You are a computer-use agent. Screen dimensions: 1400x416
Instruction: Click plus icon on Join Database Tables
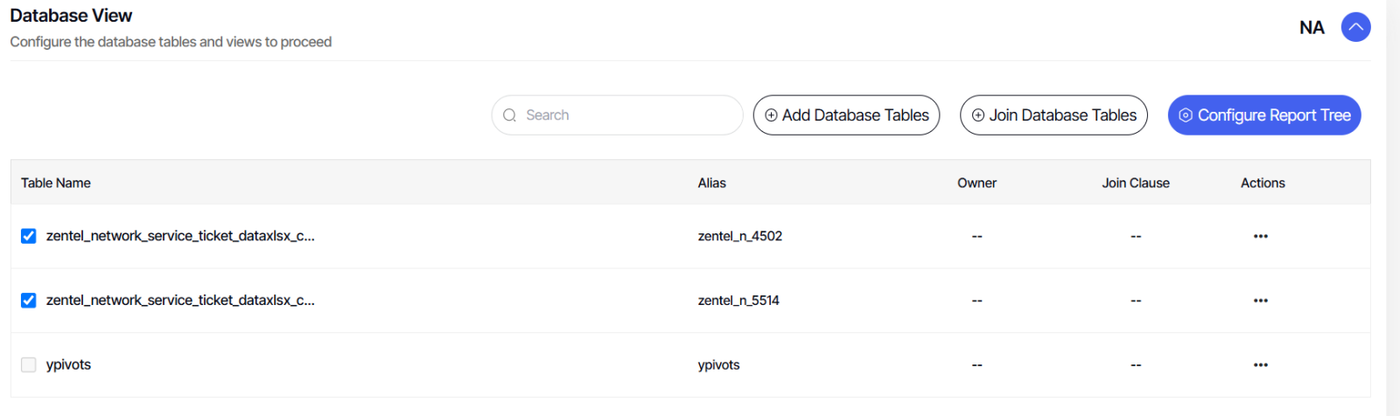tap(978, 115)
